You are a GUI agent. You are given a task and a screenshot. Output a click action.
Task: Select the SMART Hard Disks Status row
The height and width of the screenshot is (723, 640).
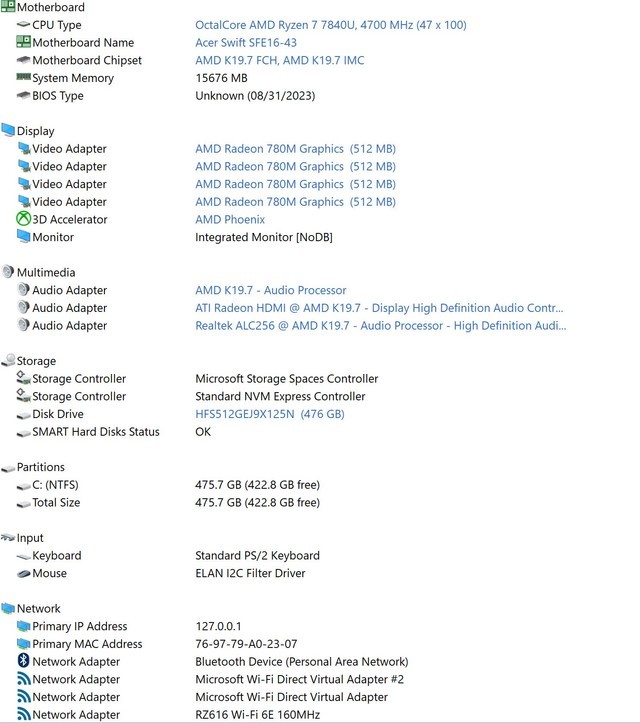[95, 432]
